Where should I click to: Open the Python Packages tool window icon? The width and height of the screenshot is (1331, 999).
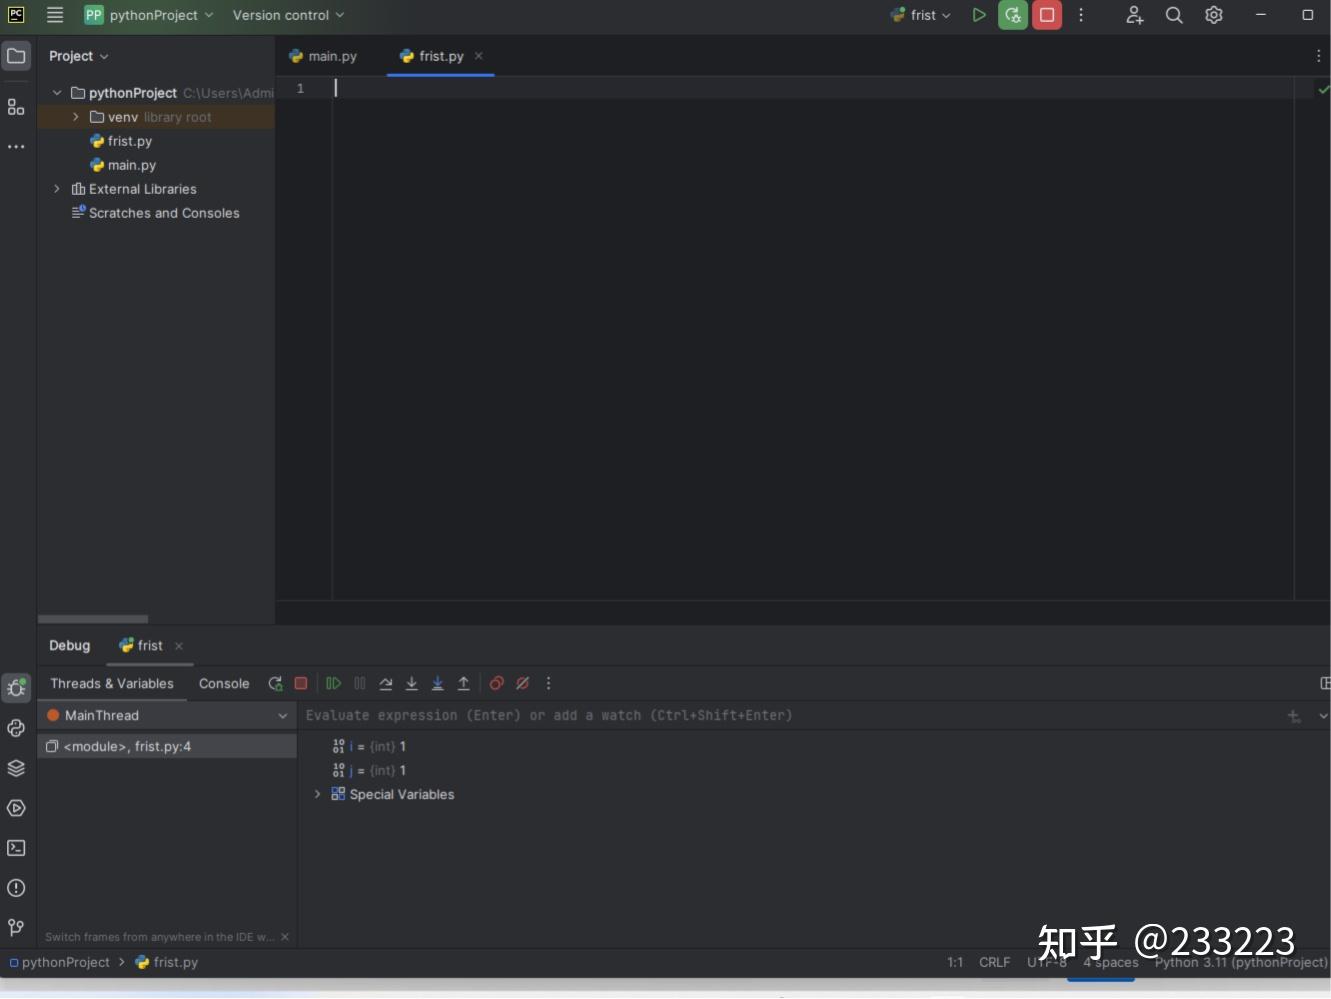point(16,768)
